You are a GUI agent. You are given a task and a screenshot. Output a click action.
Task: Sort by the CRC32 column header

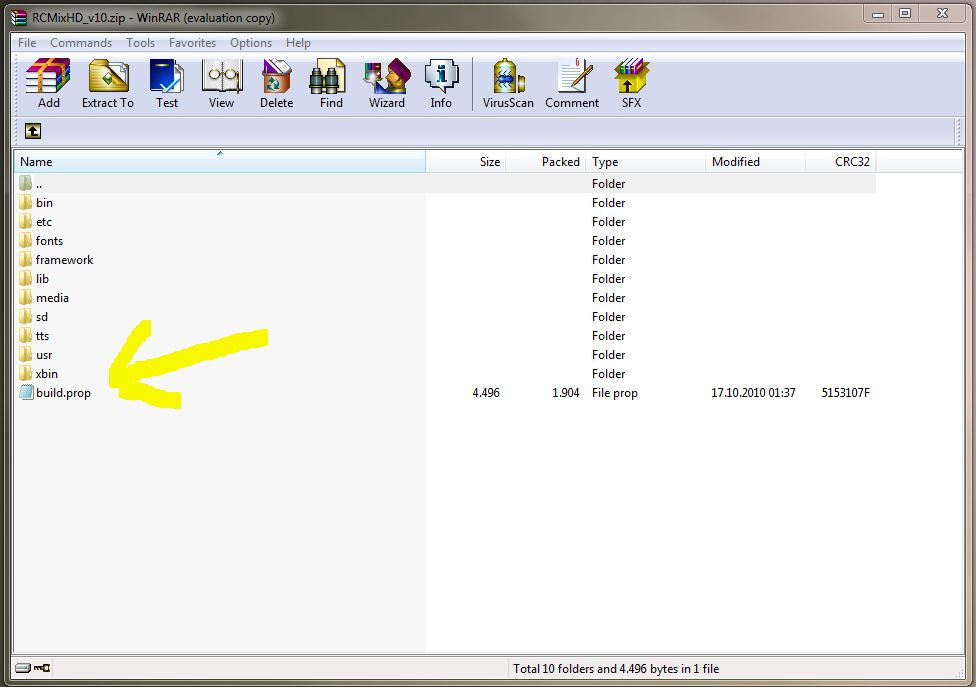(841, 162)
